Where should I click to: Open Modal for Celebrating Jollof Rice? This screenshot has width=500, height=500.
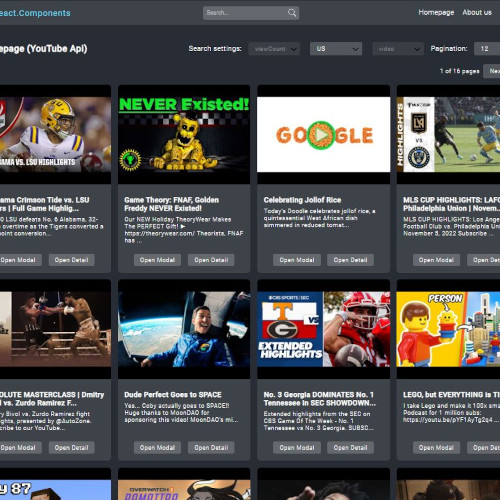click(x=297, y=260)
